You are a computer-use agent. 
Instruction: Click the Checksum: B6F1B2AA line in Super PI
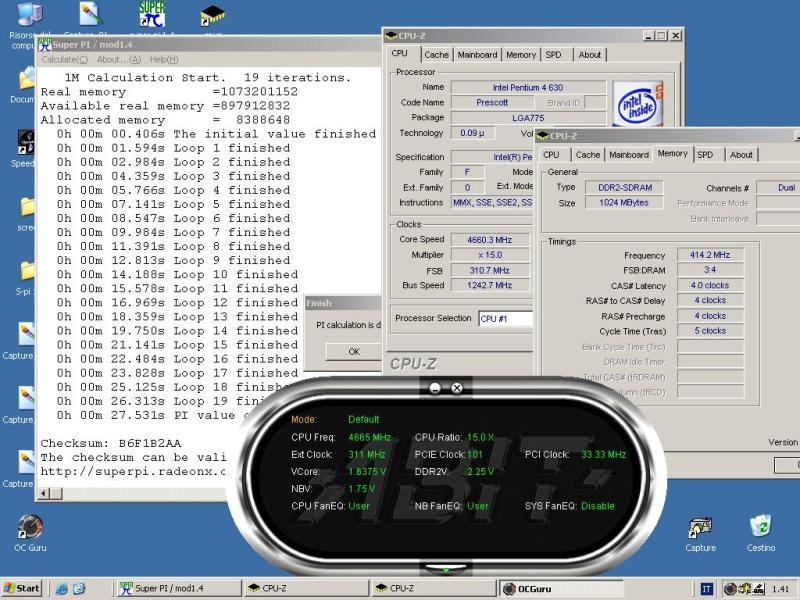(x=111, y=443)
